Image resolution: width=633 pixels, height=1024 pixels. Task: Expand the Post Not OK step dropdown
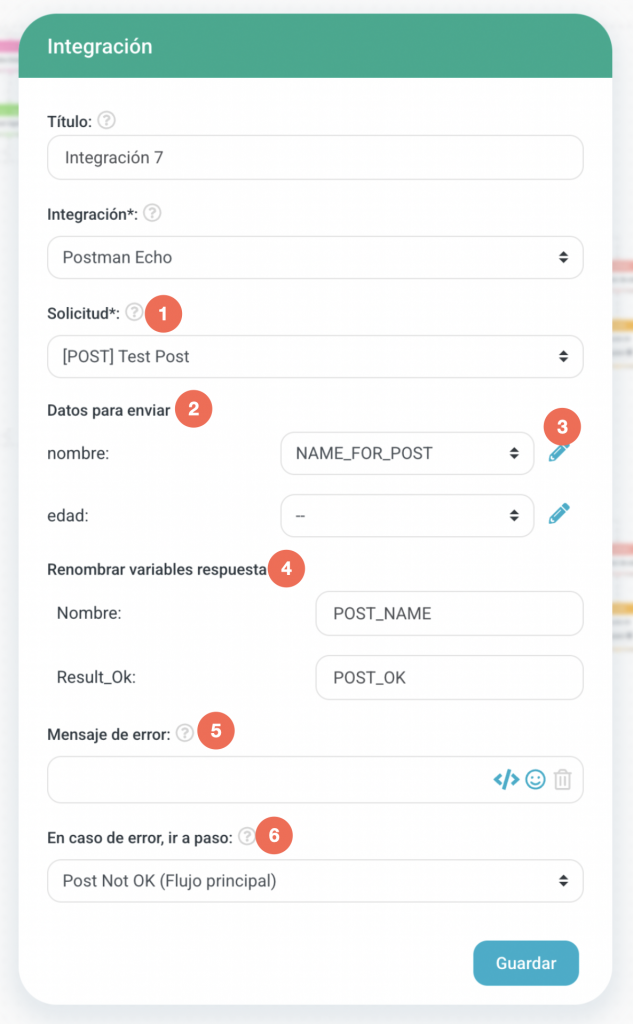coord(315,881)
